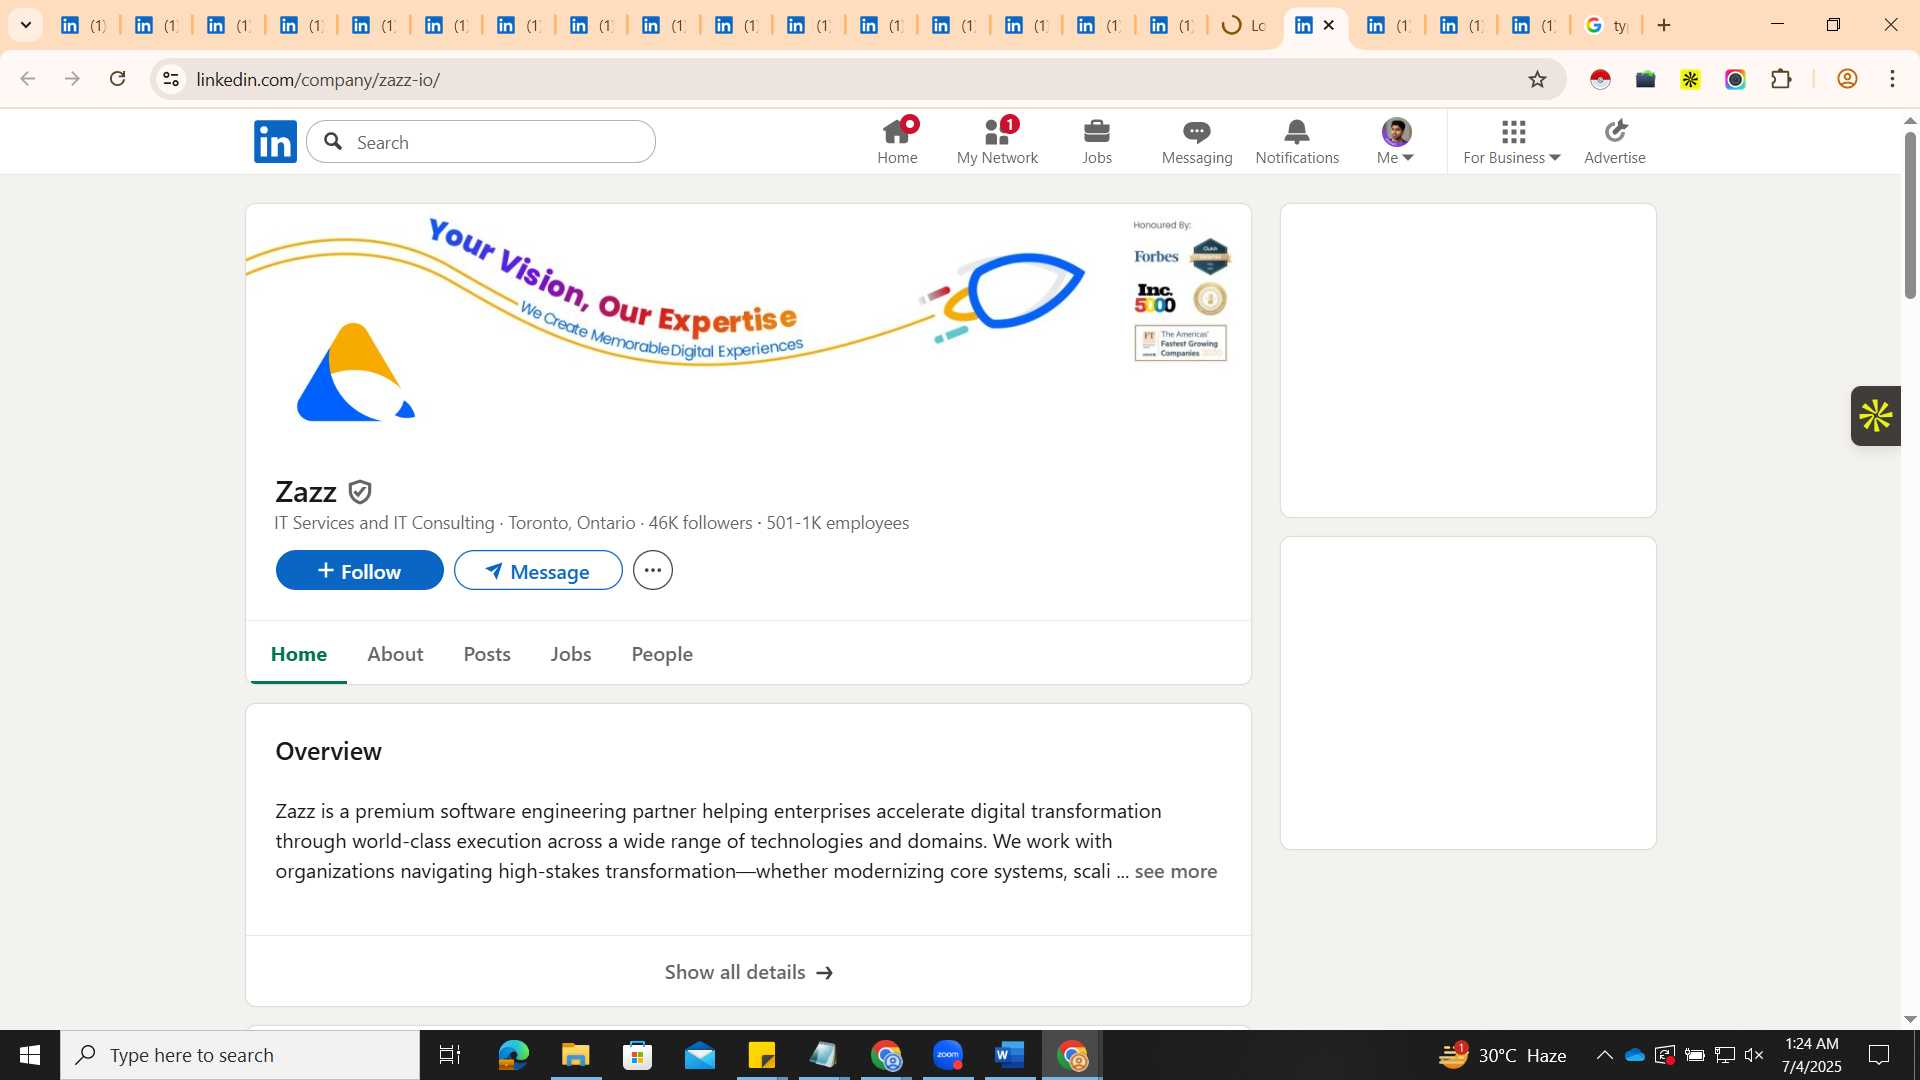Open the weather widget showing 30°C Haze

[x=1502, y=1055]
